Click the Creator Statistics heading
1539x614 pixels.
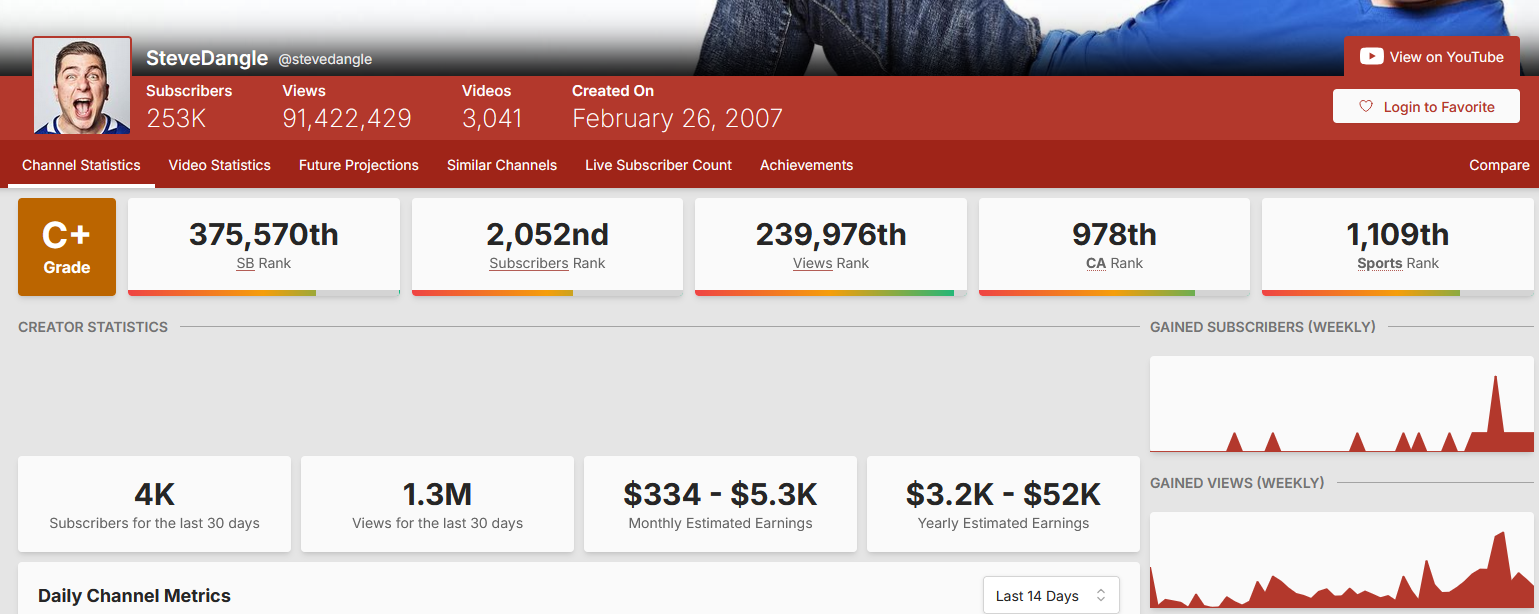pyautogui.click(x=93, y=327)
